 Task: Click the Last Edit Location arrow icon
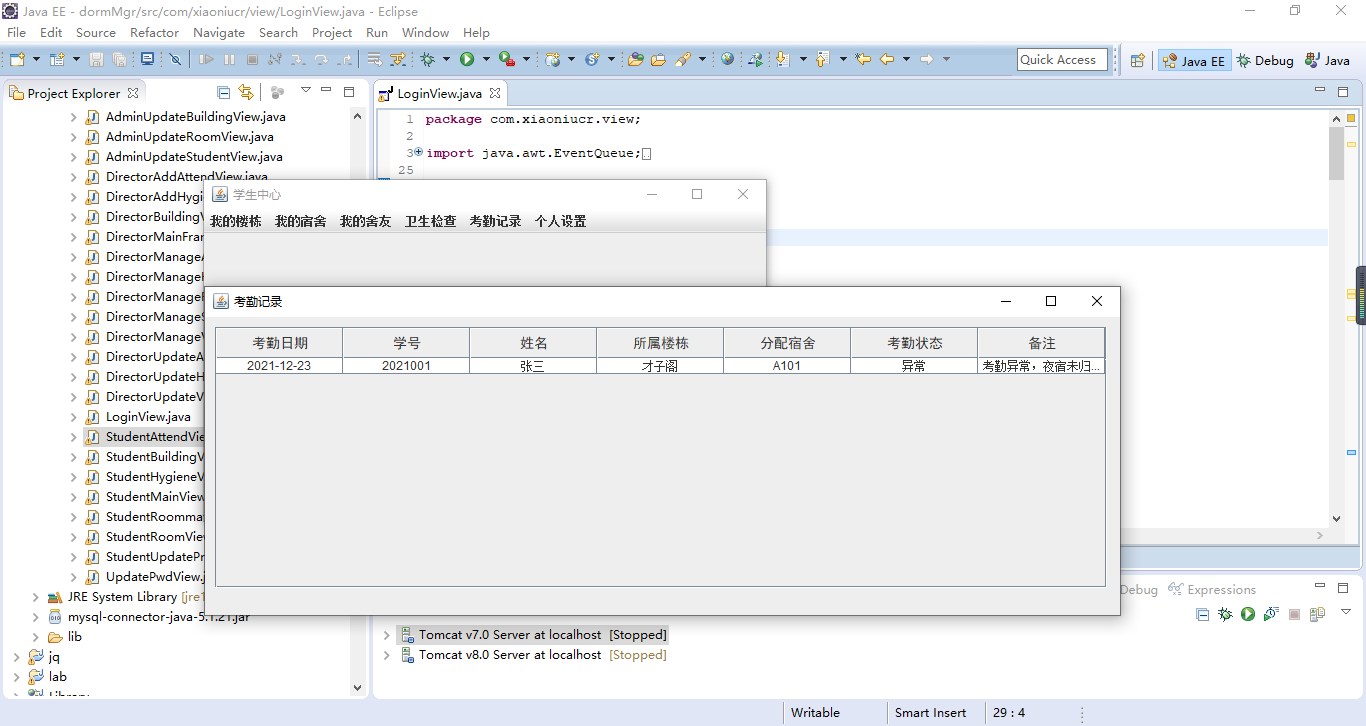pyautogui.click(x=863, y=60)
